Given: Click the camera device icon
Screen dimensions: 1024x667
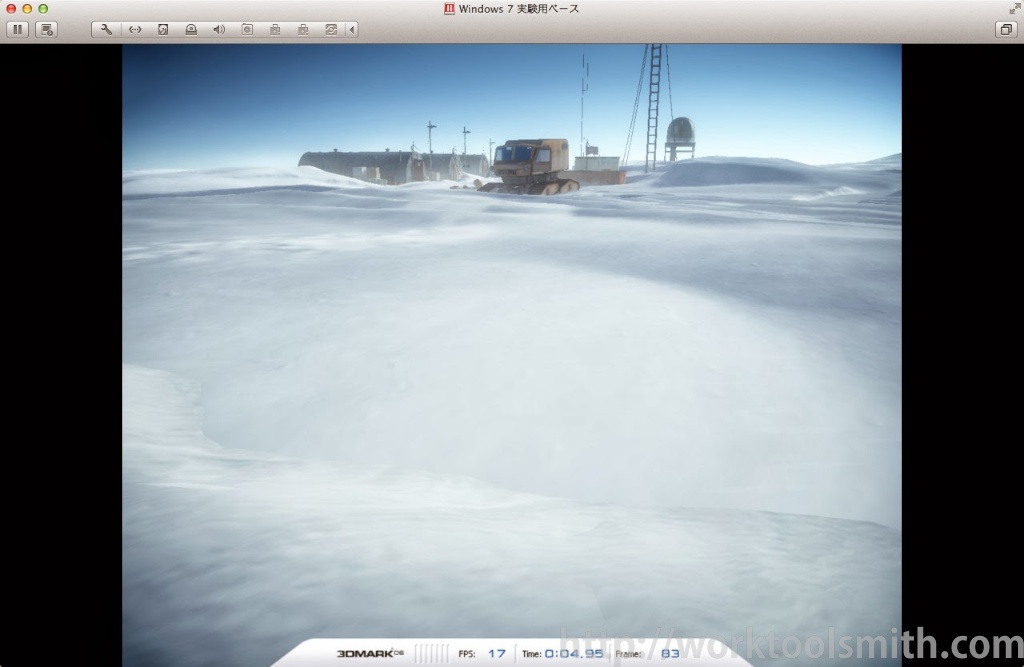Looking at the screenshot, I should click(x=247, y=29).
